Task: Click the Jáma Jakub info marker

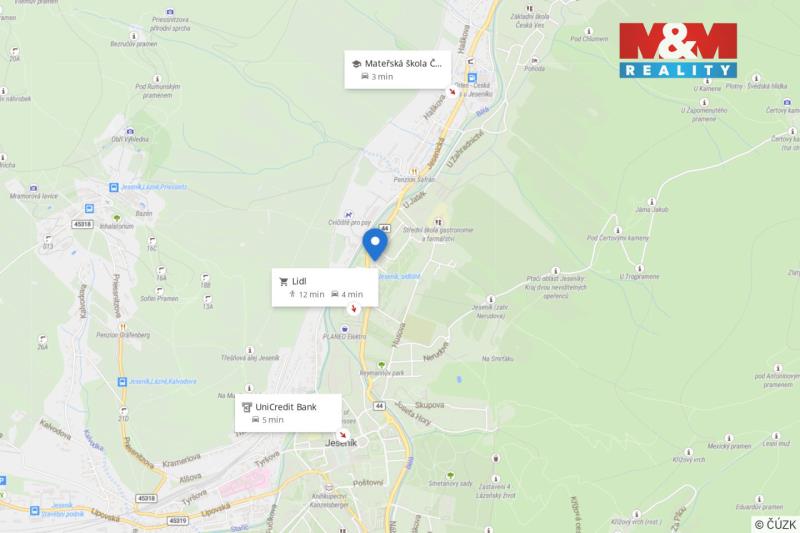Action: [x=652, y=202]
